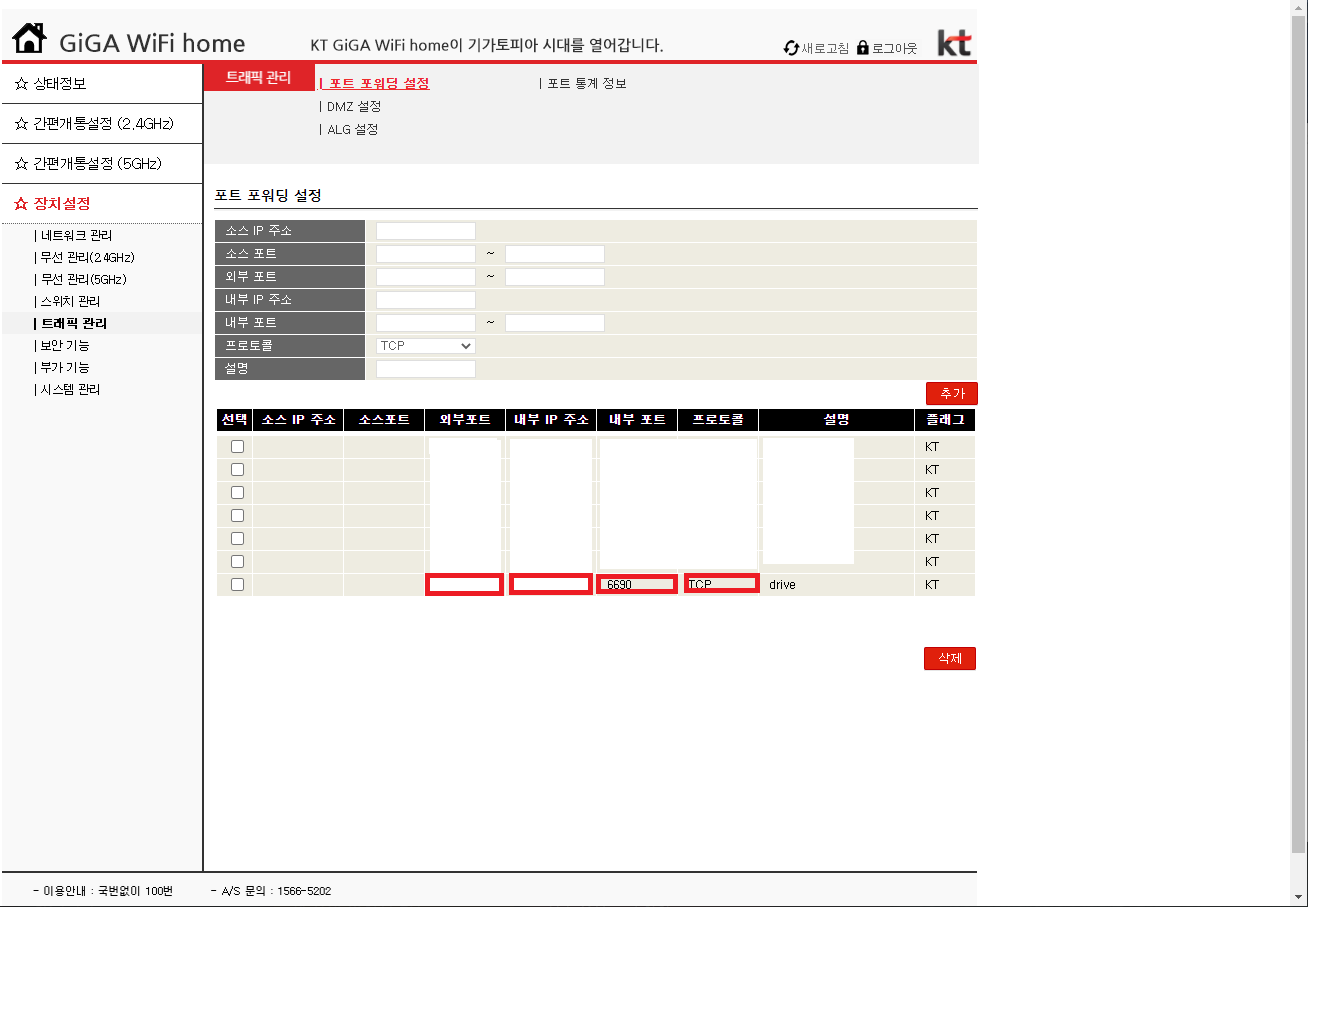The height and width of the screenshot is (1020, 1317).
Task: Select 시스템 관리 in sidebar
Action: [x=70, y=390]
